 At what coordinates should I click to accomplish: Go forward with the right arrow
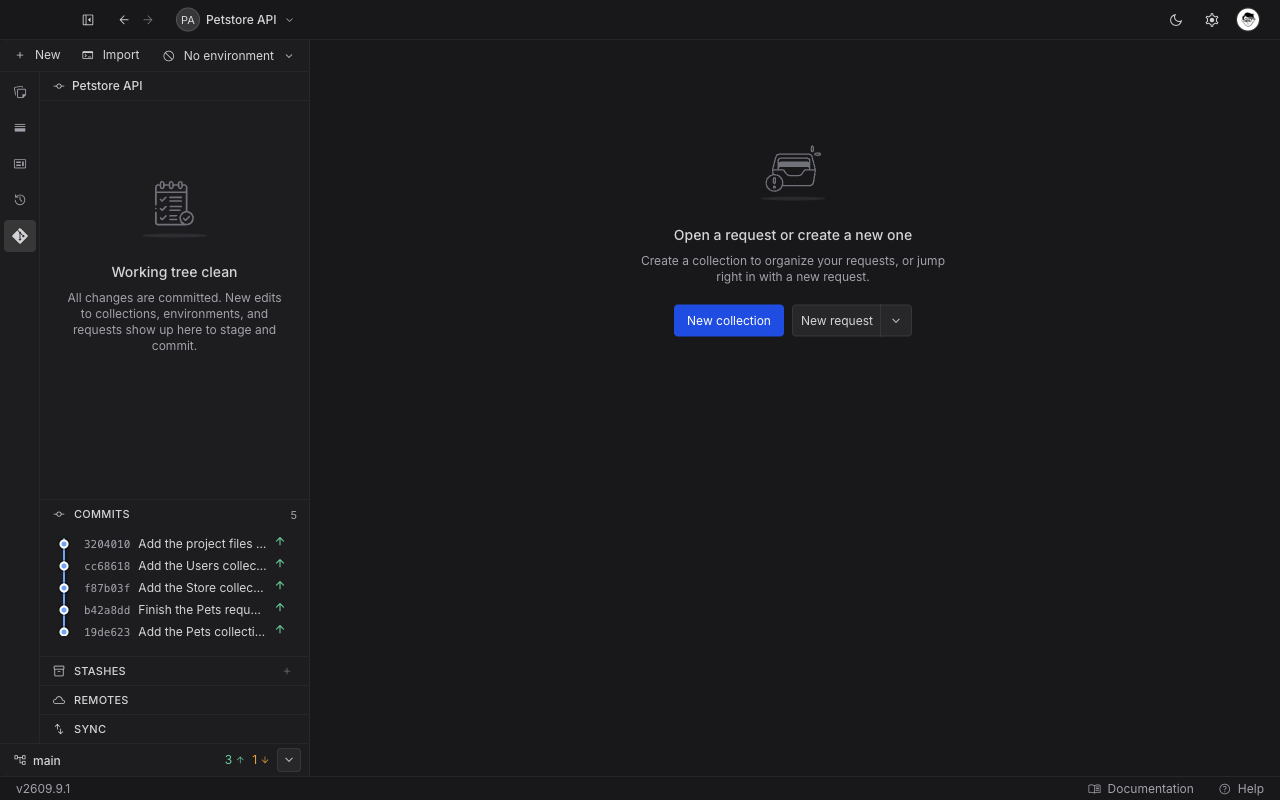click(148, 20)
